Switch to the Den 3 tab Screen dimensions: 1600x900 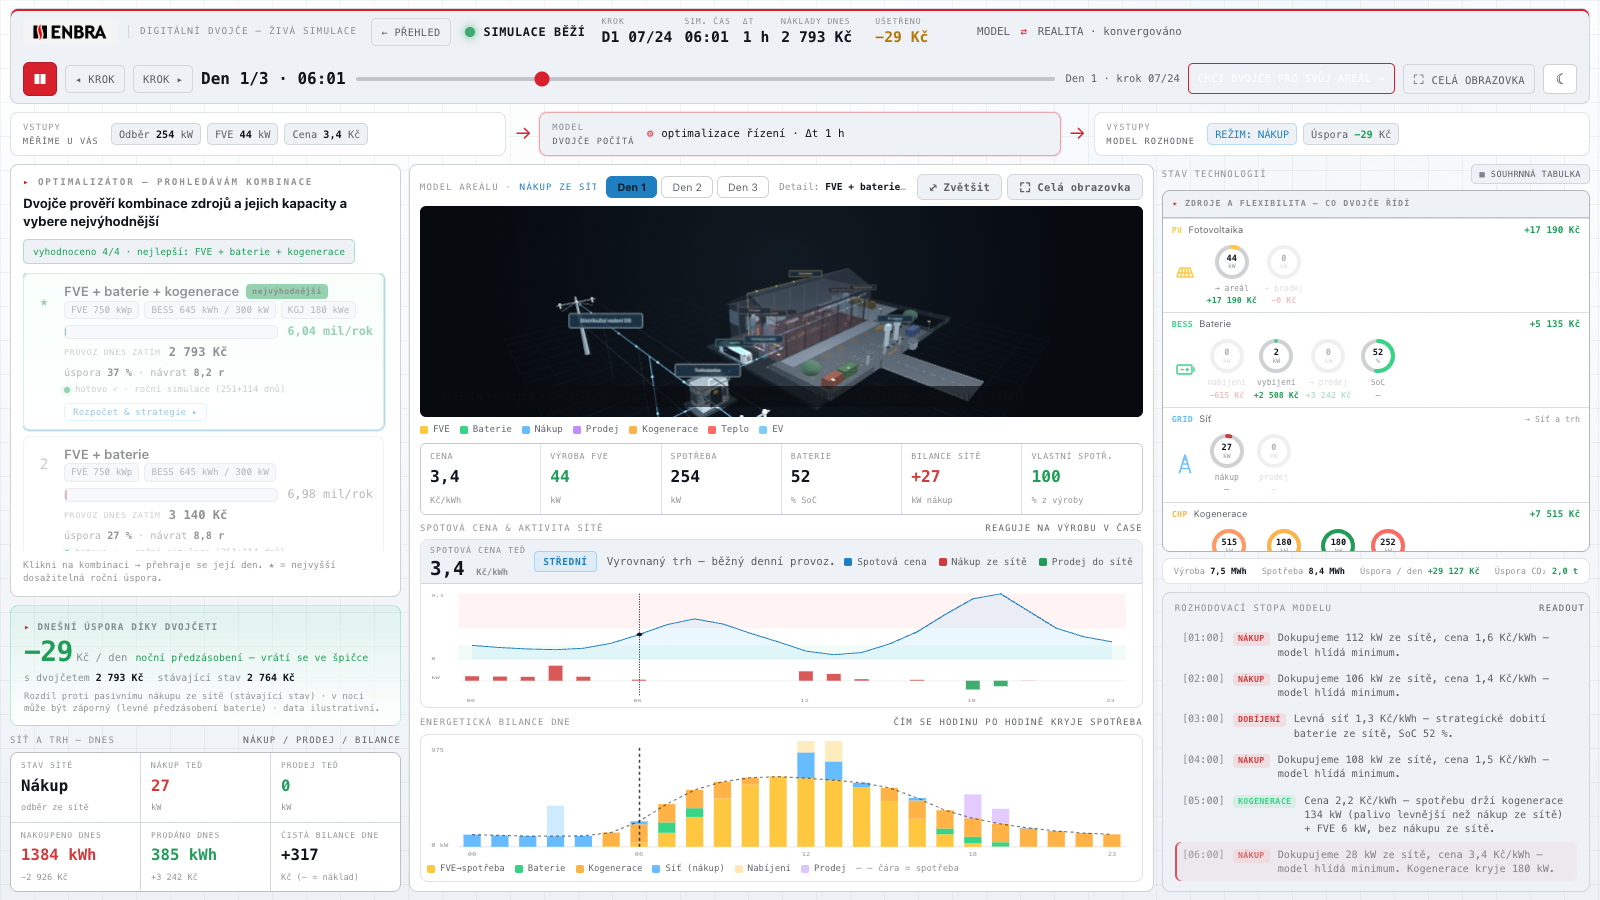[x=742, y=187]
